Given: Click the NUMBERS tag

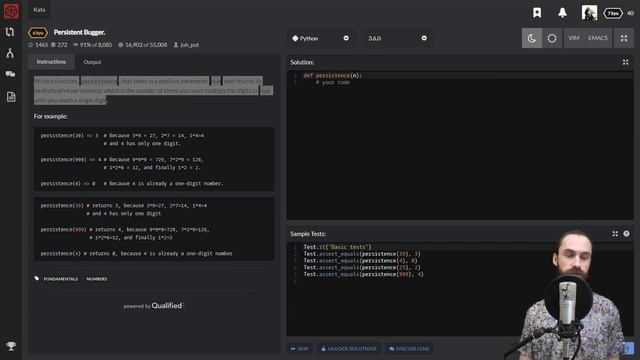Looking at the screenshot, I should tap(97, 279).
